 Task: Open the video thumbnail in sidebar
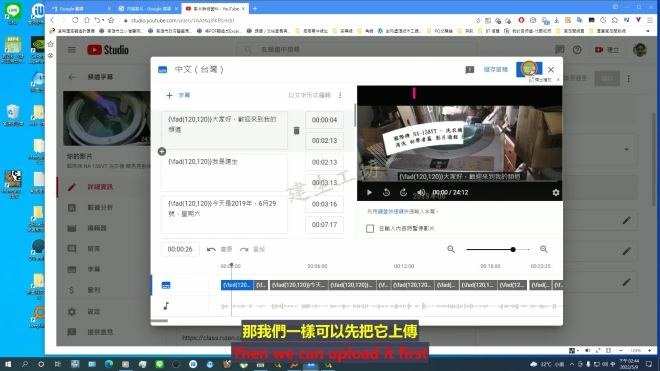[x=106, y=118]
